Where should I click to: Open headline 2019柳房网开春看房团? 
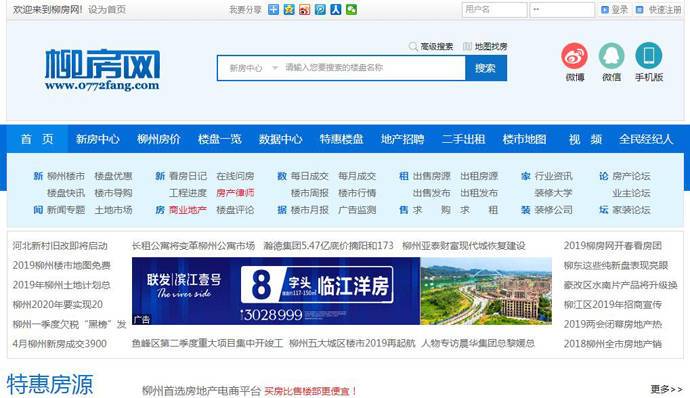click(613, 246)
